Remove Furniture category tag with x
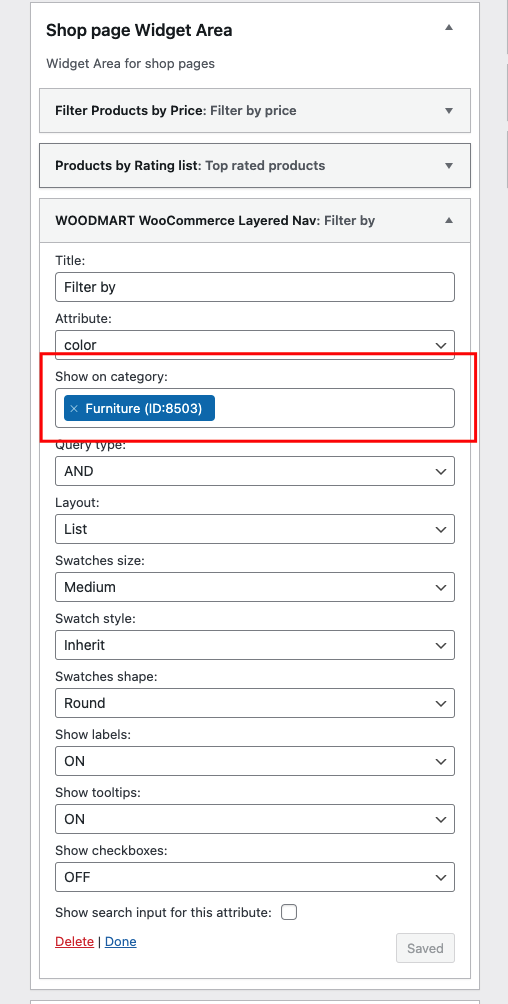The image size is (508, 1004). pyautogui.click(x=74, y=409)
